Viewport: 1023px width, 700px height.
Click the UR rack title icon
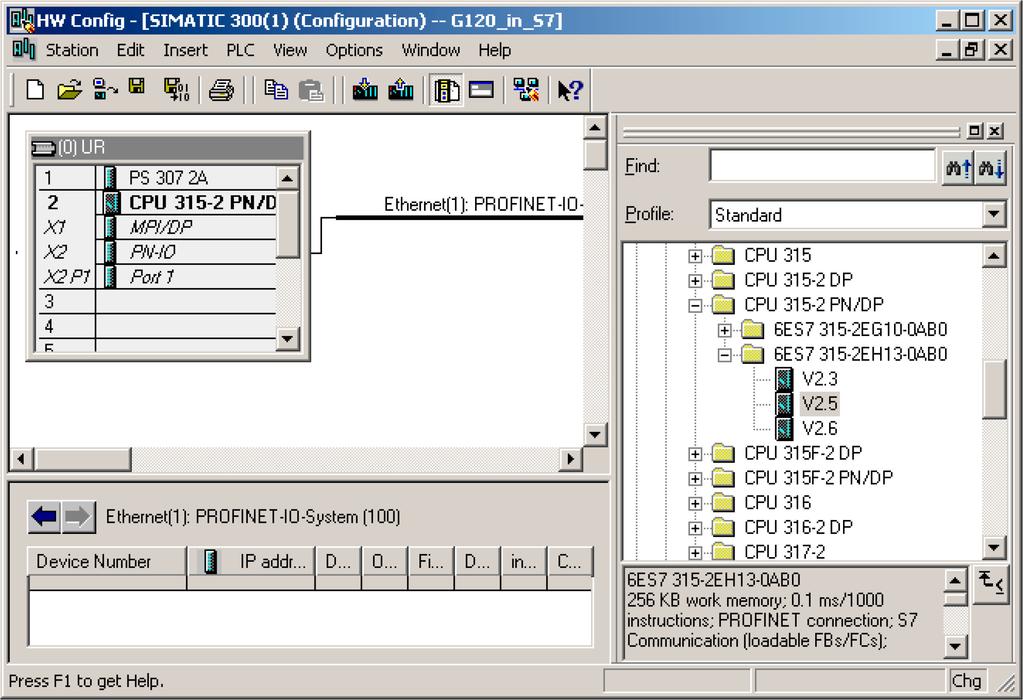tap(43, 148)
